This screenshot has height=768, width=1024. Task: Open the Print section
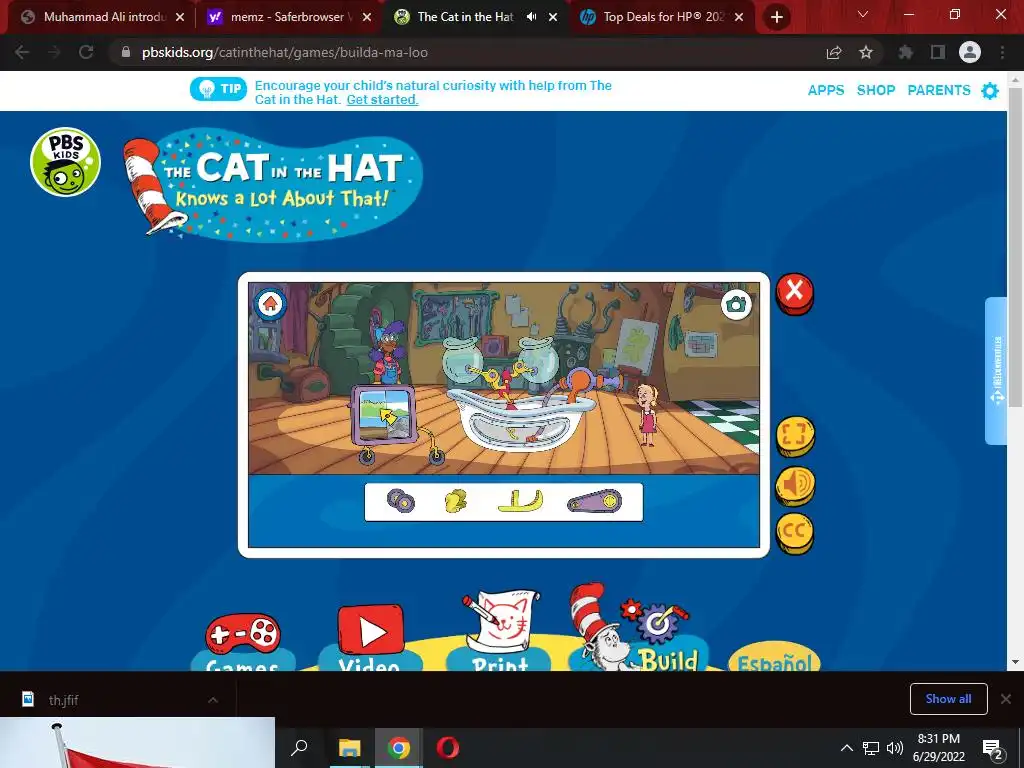point(500,632)
